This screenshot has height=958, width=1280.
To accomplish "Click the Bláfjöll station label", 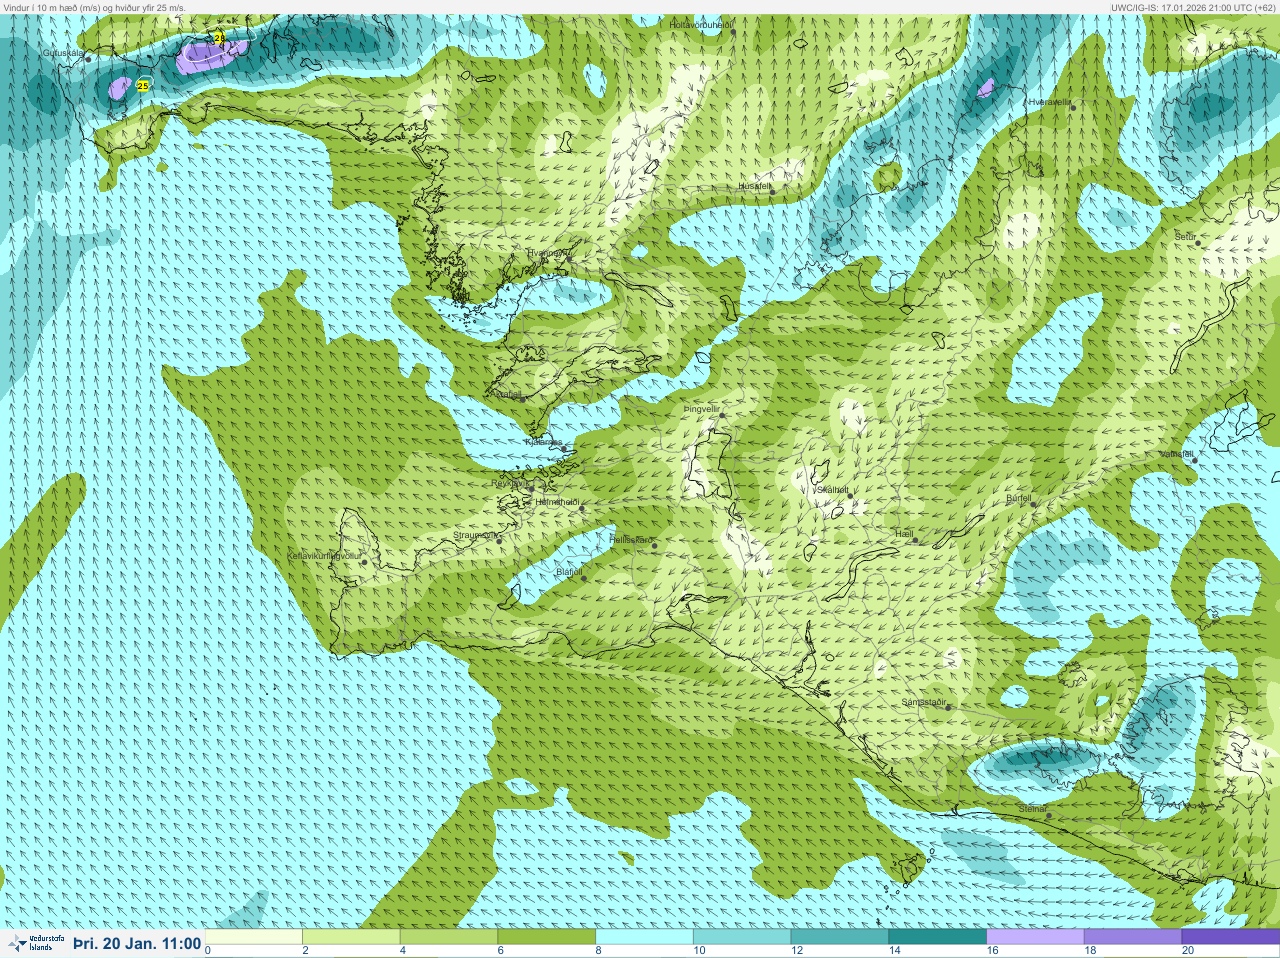I will point(569,572).
